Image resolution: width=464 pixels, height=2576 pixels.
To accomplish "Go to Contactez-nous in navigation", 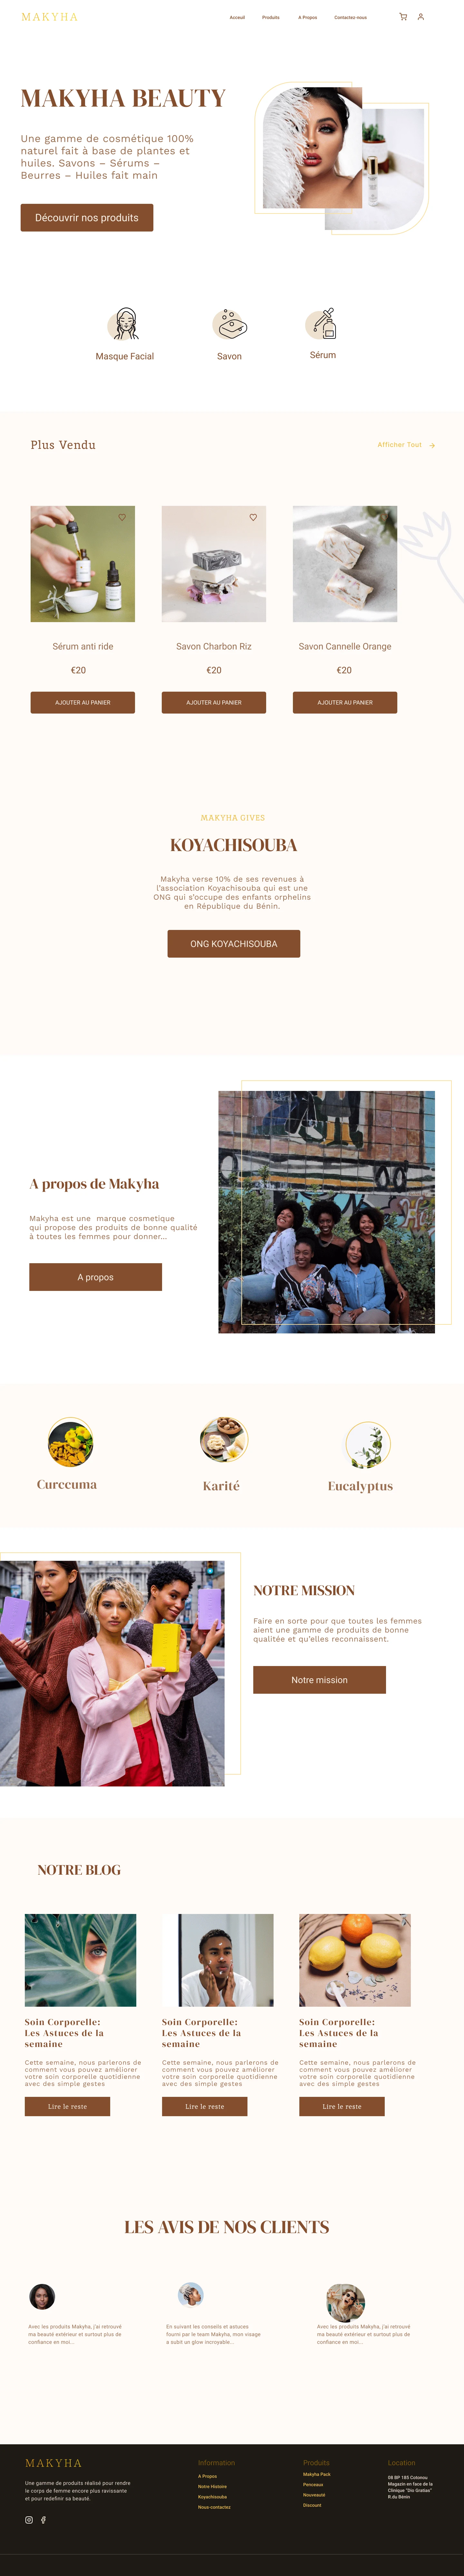I will click(350, 17).
